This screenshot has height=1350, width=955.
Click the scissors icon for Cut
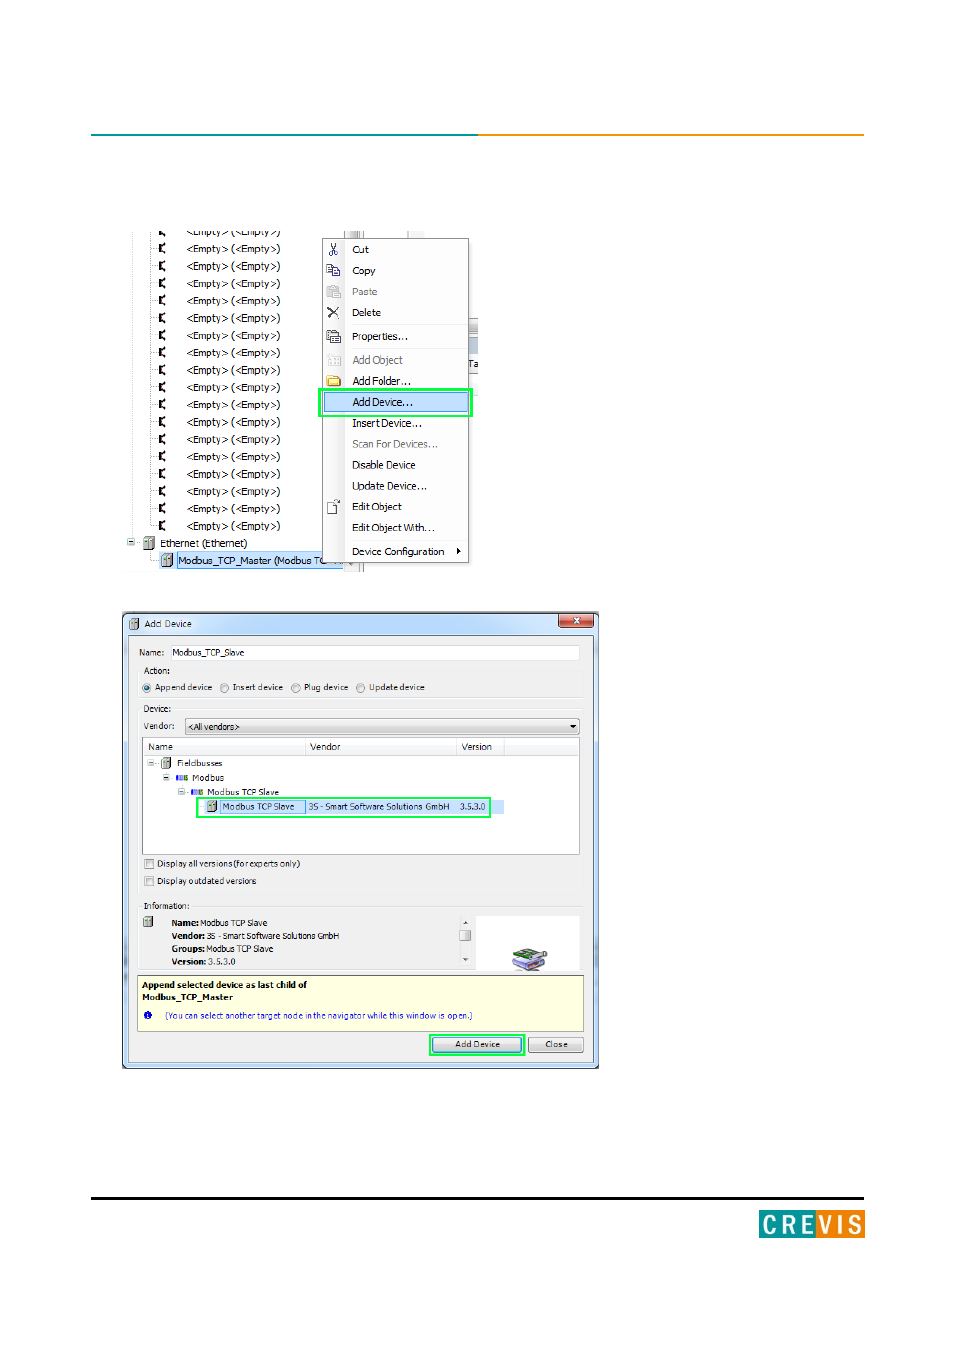333,249
